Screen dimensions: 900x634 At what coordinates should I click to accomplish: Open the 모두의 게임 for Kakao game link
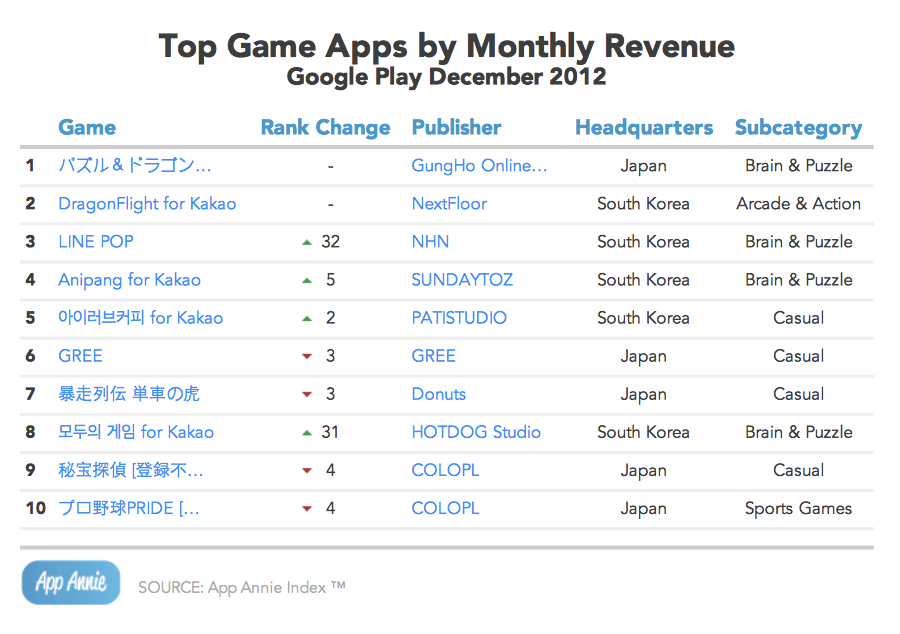point(136,431)
